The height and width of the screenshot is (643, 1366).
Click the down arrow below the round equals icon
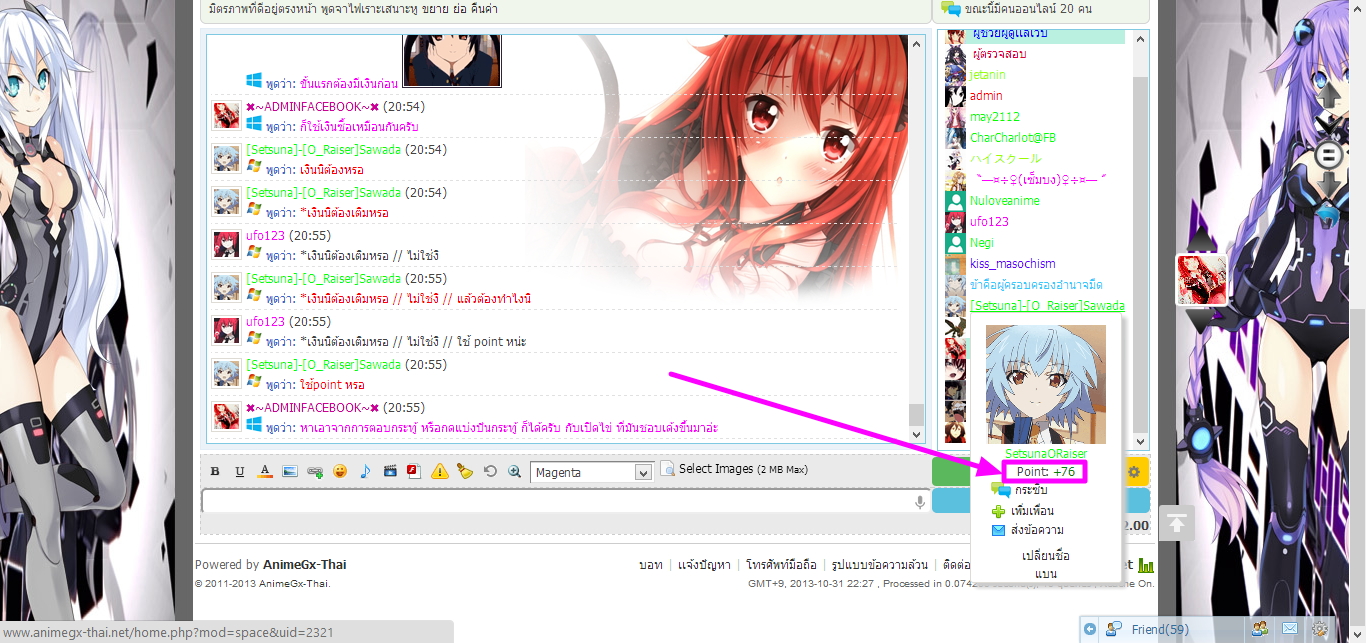coord(1329,186)
